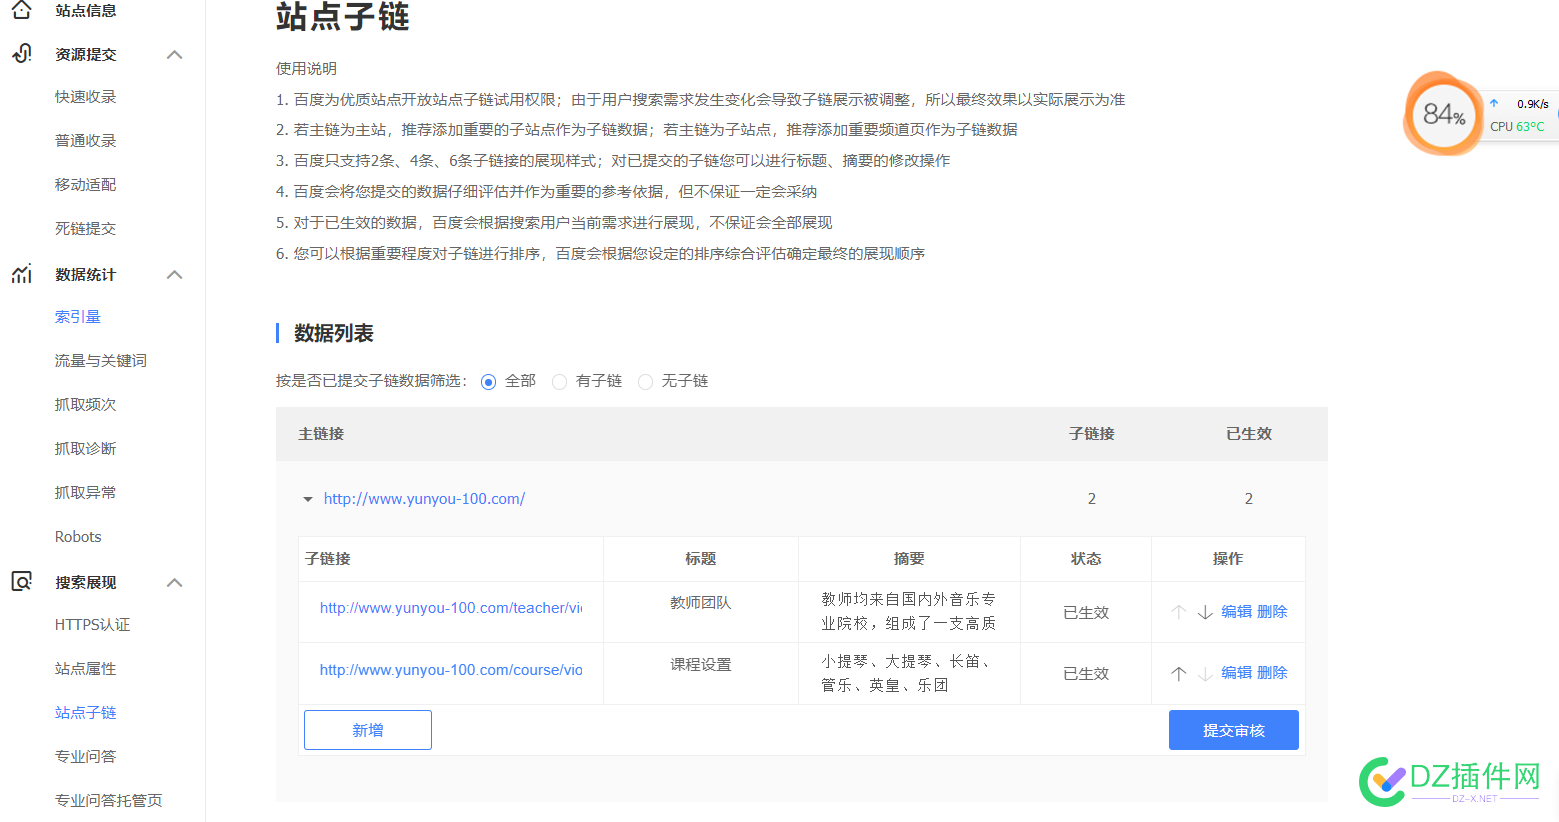Click the 新增 button
This screenshot has width=1559, height=822.
[x=368, y=730]
